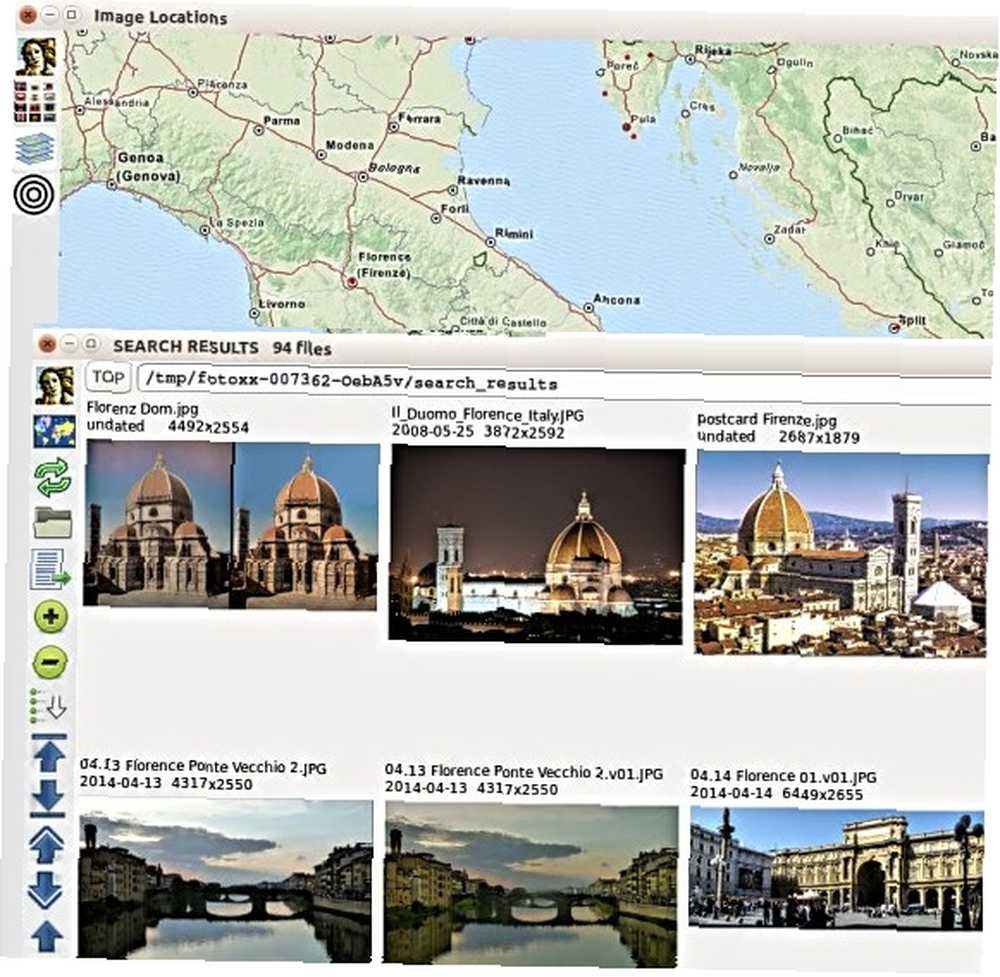Increase thumbnail size with green plus icon
This screenshot has width=1000, height=977.
[x=50, y=616]
